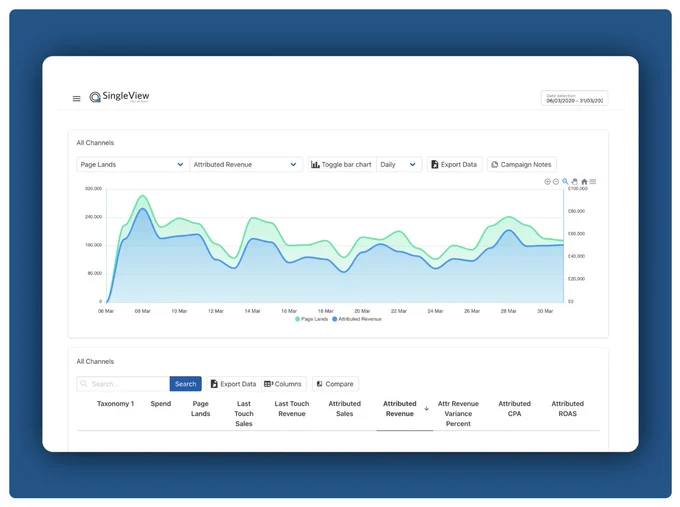This screenshot has height=507, width=680.
Task: Open the date selection range picker
Action: 574,98
